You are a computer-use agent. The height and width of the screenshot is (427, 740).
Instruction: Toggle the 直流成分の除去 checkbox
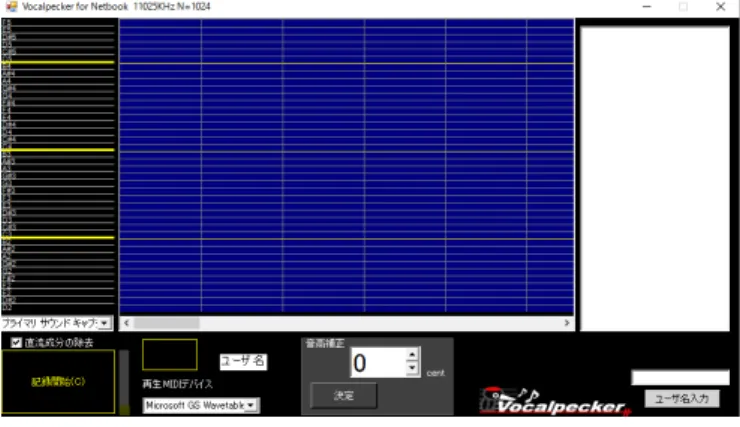[x=16, y=343]
